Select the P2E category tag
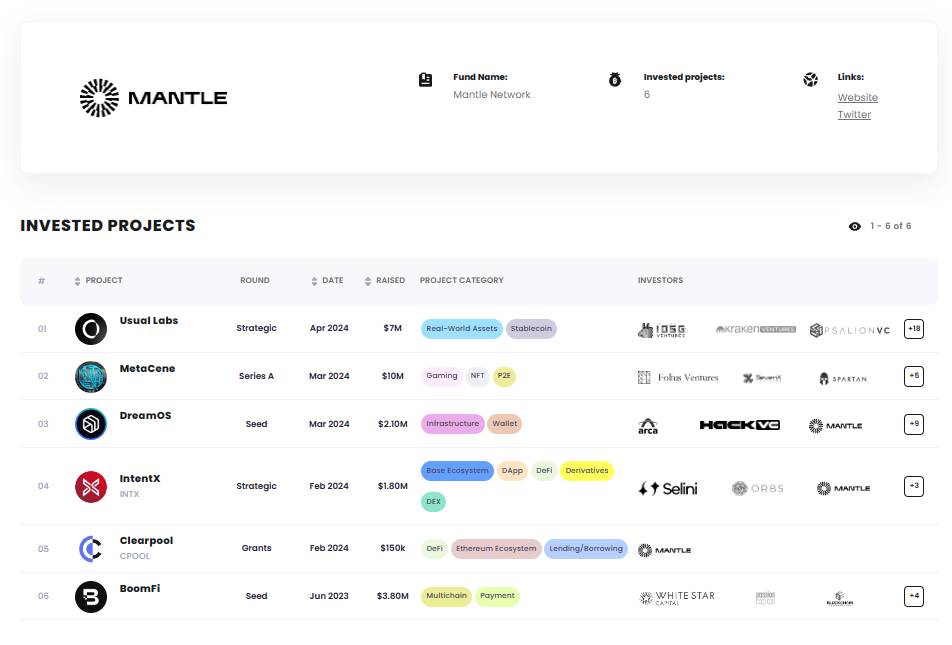 (504, 376)
